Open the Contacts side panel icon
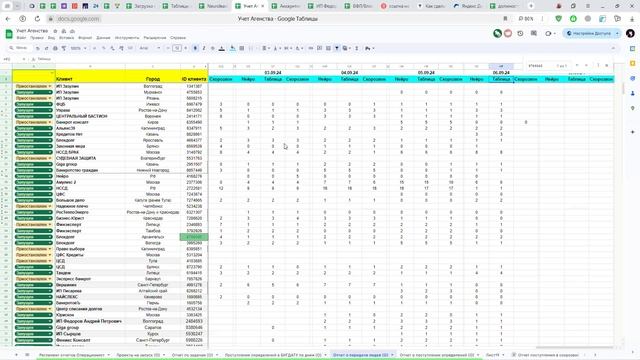Image resolution: width=640 pixels, height=360 pixels. (x=632, y=93)
